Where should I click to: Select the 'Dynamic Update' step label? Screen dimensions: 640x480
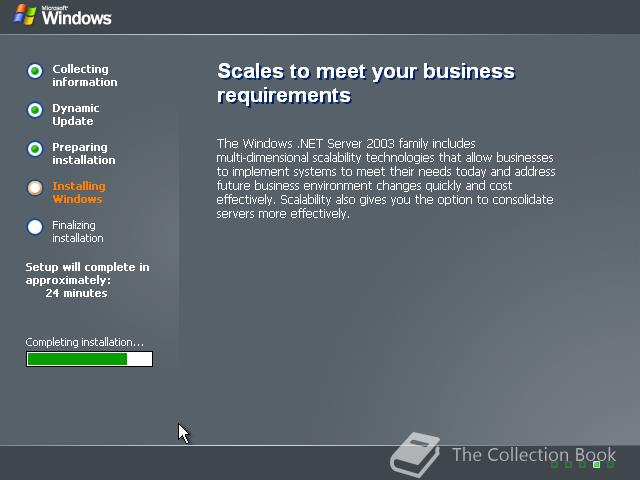[x=76, y=115]
